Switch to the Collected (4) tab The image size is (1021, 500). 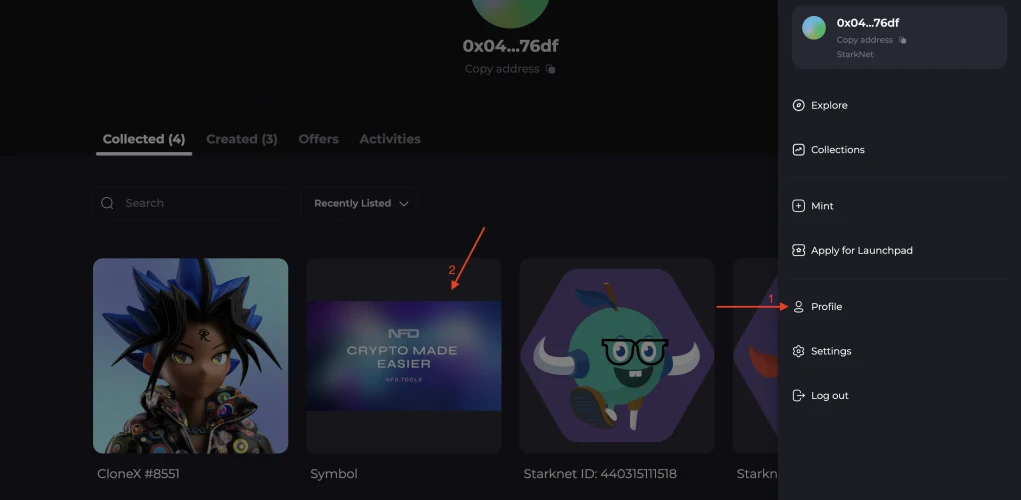click(144, 139)
